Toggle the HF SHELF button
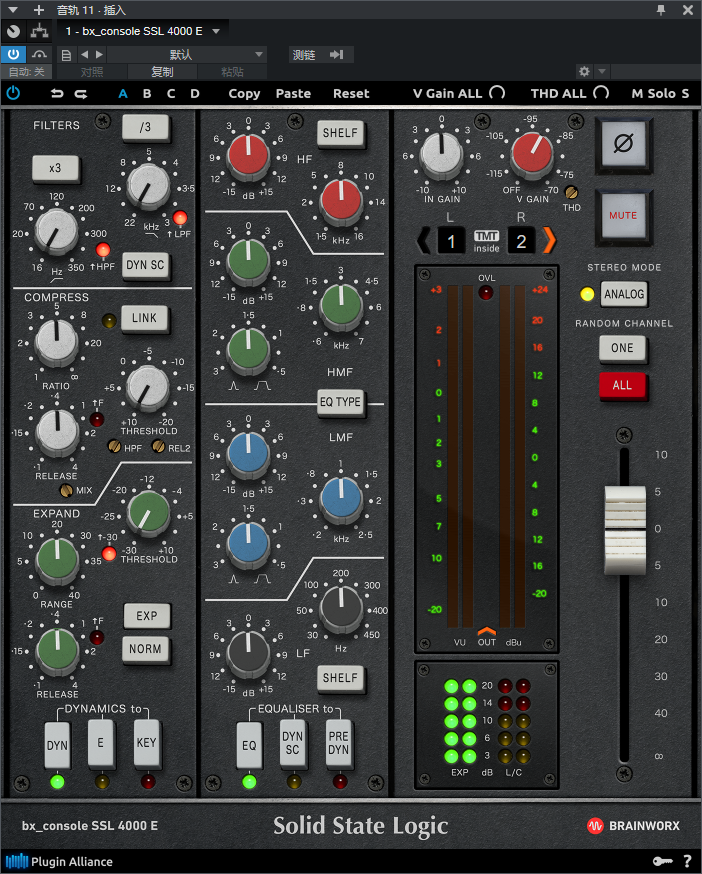 (340, 133)
